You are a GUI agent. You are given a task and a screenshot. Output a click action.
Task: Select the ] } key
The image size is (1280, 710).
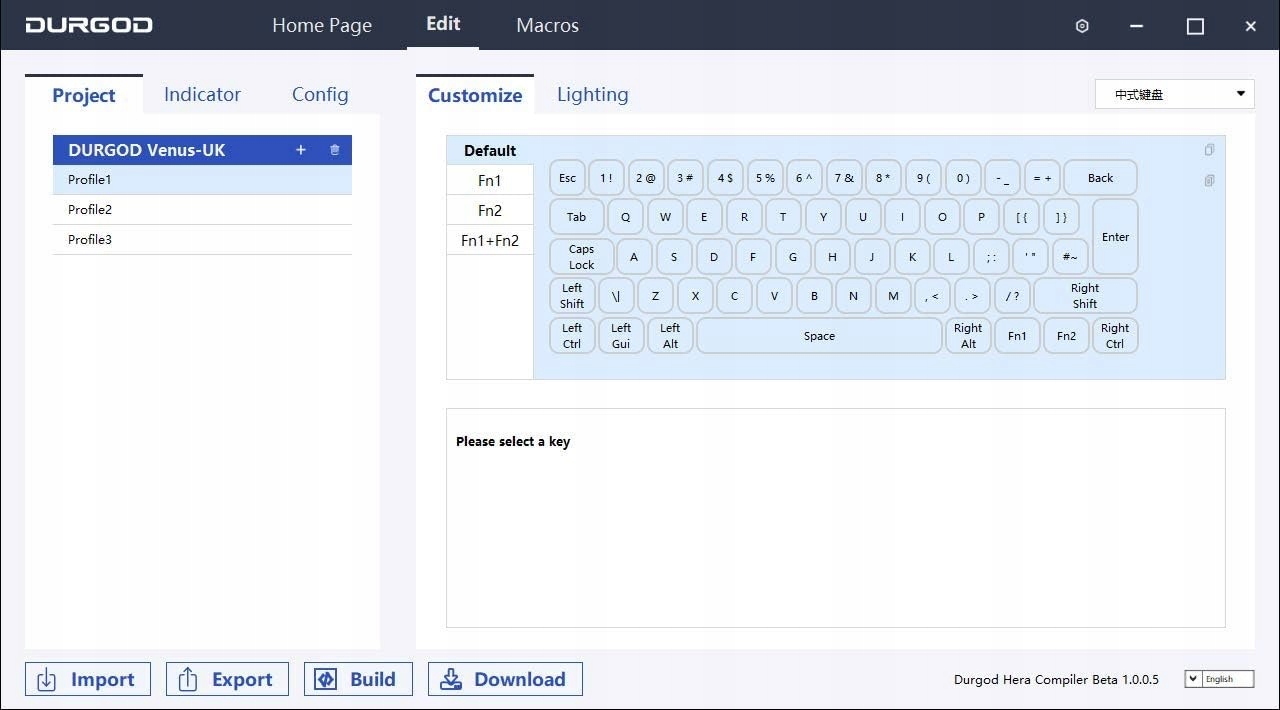point(1061,217)
